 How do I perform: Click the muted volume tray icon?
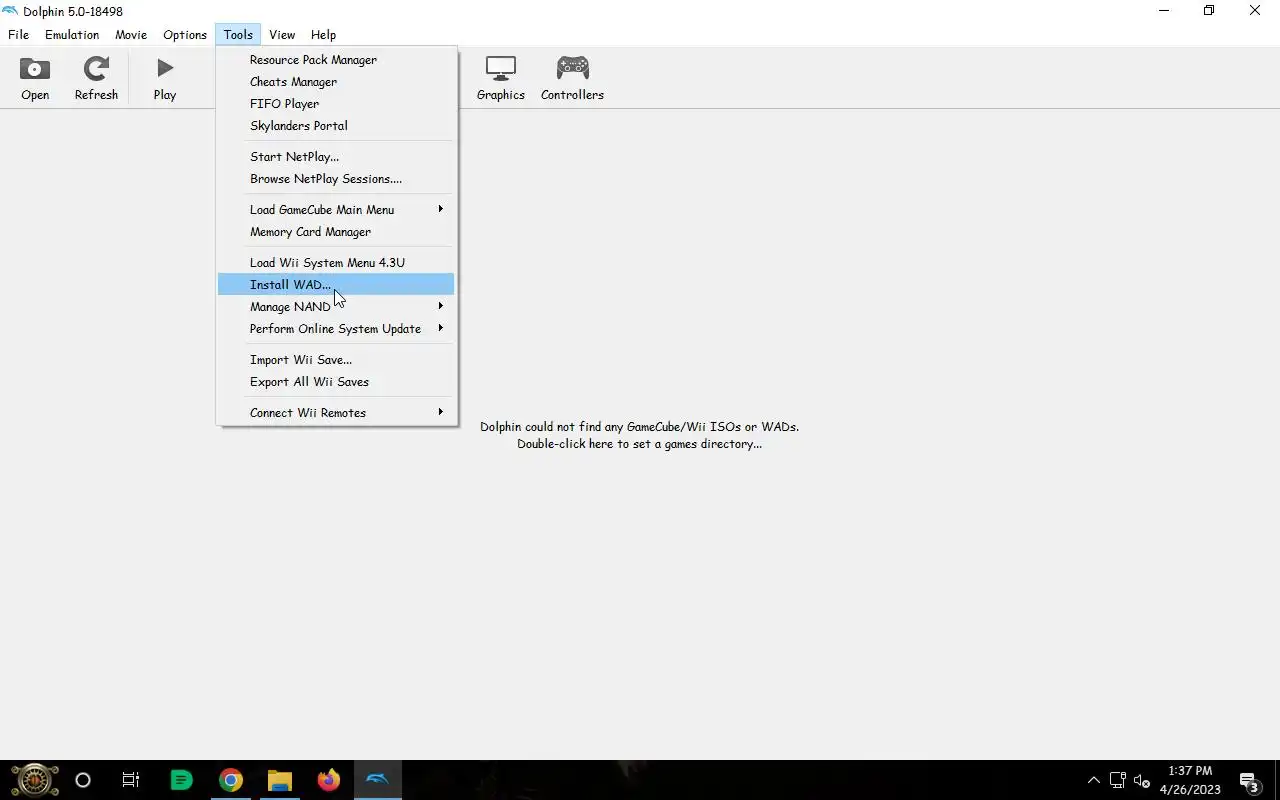(x=1142, y=781)
